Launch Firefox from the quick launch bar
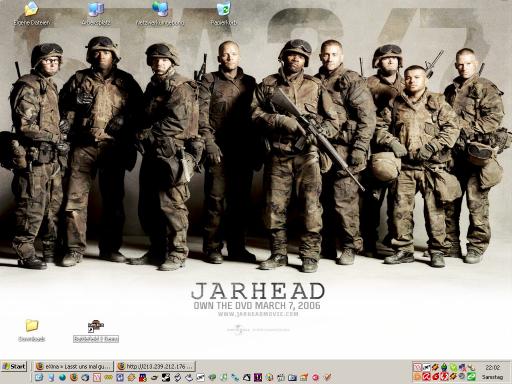Screen dimensions: 512x384 [x=74, y=377]
